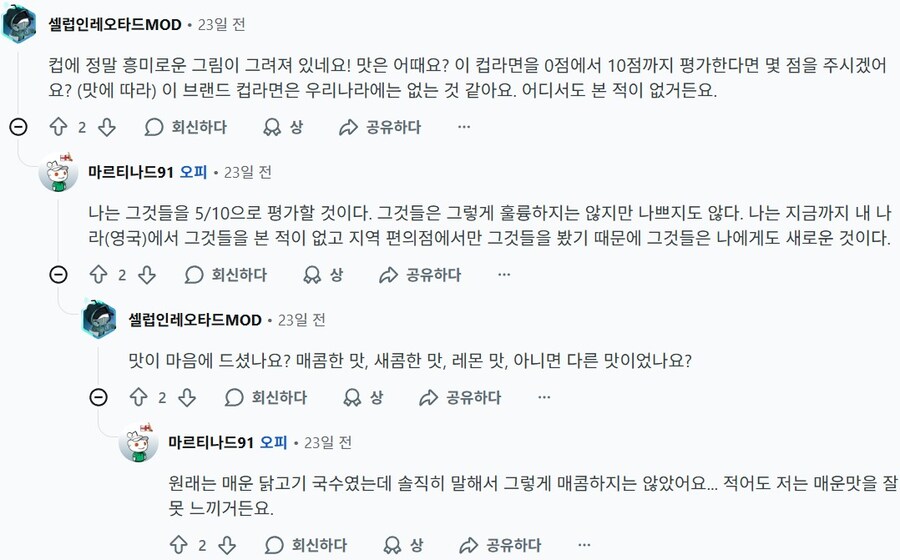The width and height of the screenshot is (900, 560).
Task: Downvote the 5/10 rating comment
Action: (147, 275)
